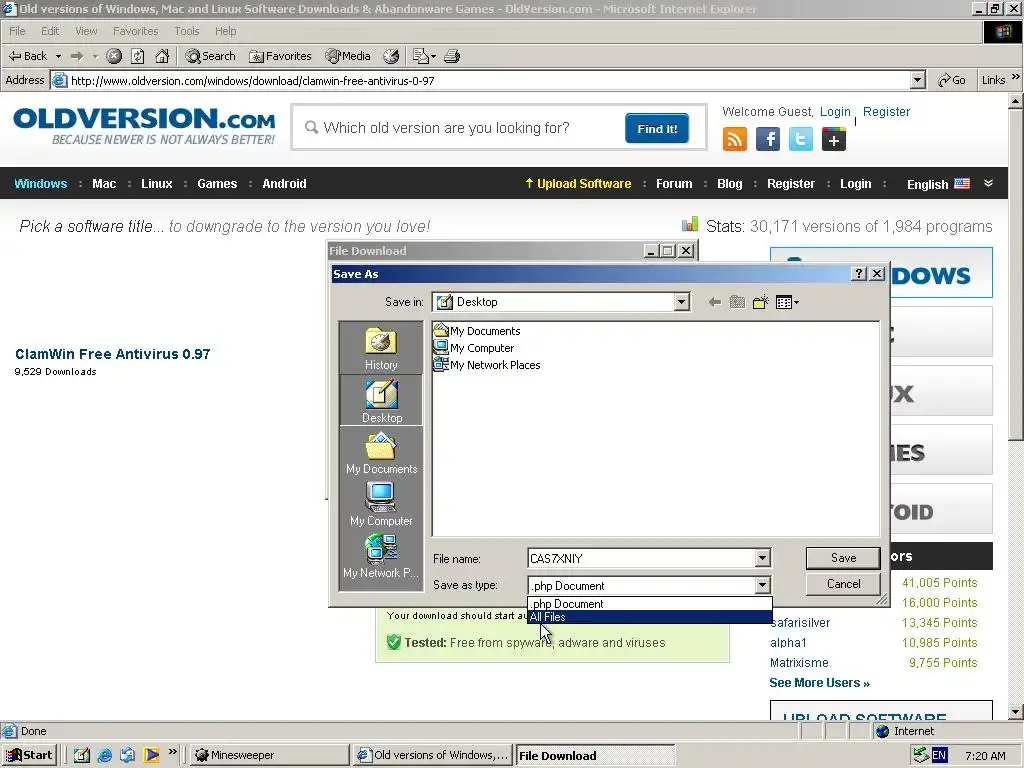This screenshot has height=768, width=1024.
Task: Open the Mac tab in site navigation
Action: pos(104,184)
